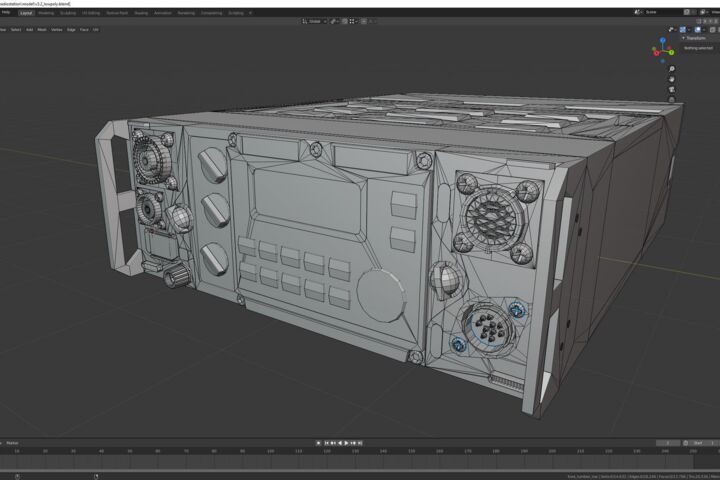Add a new workspace with plus button
The width and height of the screenshot is (720, 480).
pyautogui.click(x=250, y=13)
